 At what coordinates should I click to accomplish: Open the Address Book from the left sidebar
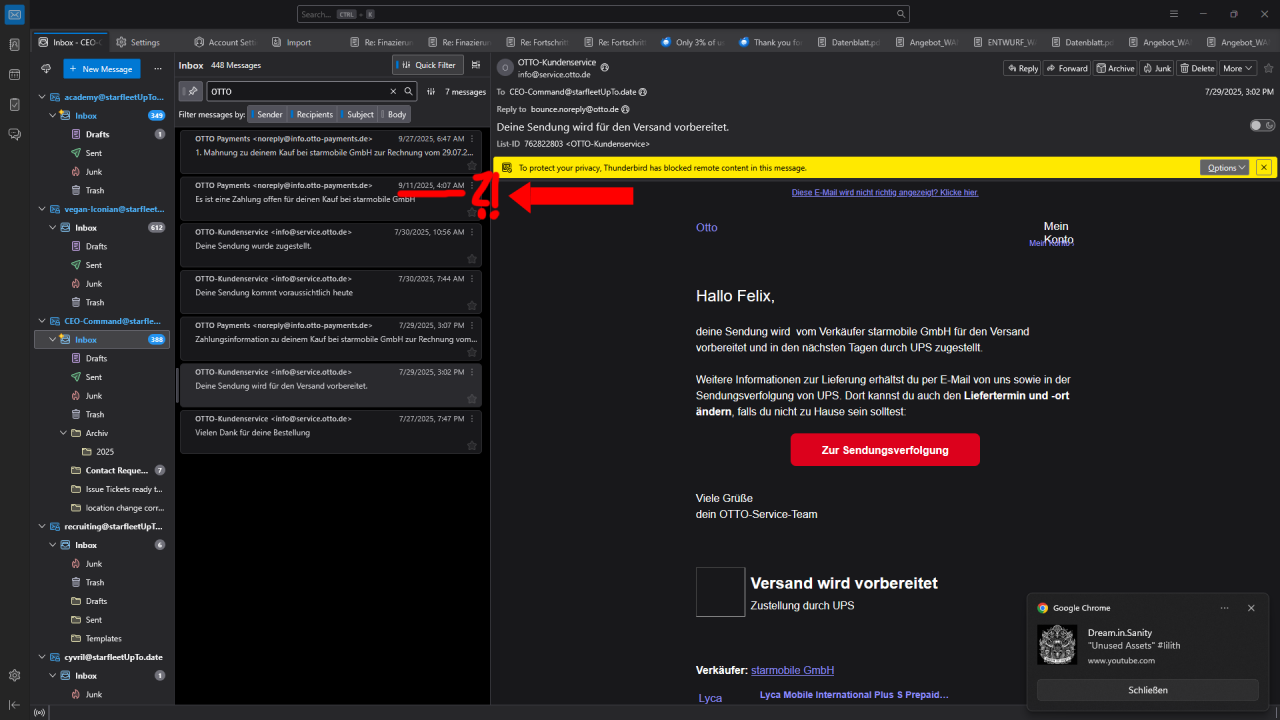click(15, 44)
